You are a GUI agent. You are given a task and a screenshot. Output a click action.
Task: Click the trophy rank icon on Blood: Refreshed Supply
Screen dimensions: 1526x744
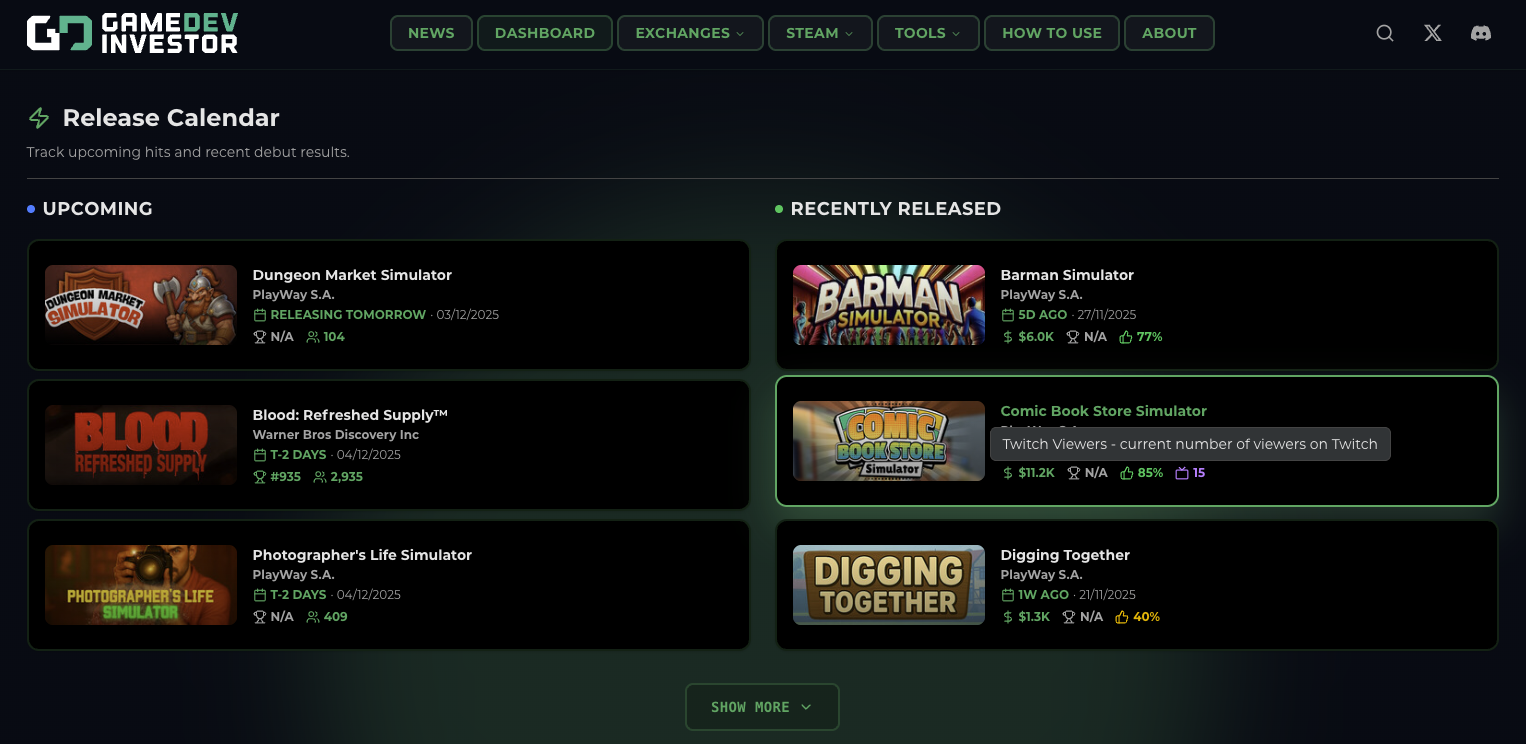(x=261, y=476)
